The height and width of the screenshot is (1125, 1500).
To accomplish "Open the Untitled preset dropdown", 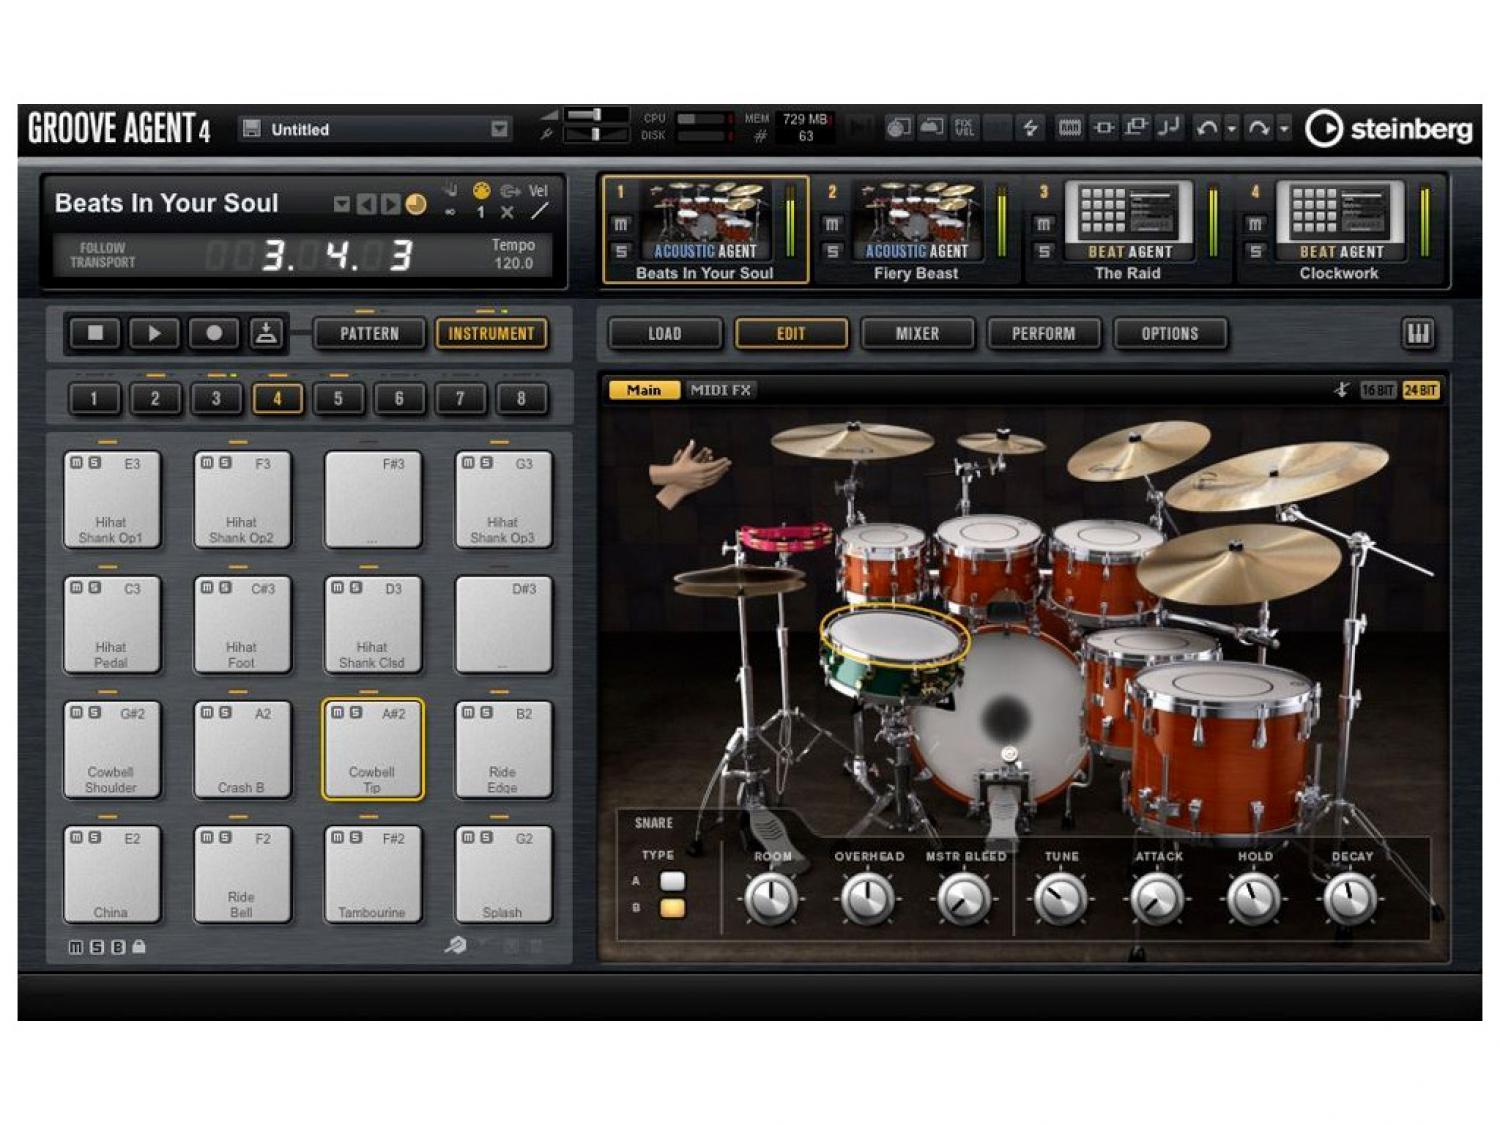I will 499,129.
